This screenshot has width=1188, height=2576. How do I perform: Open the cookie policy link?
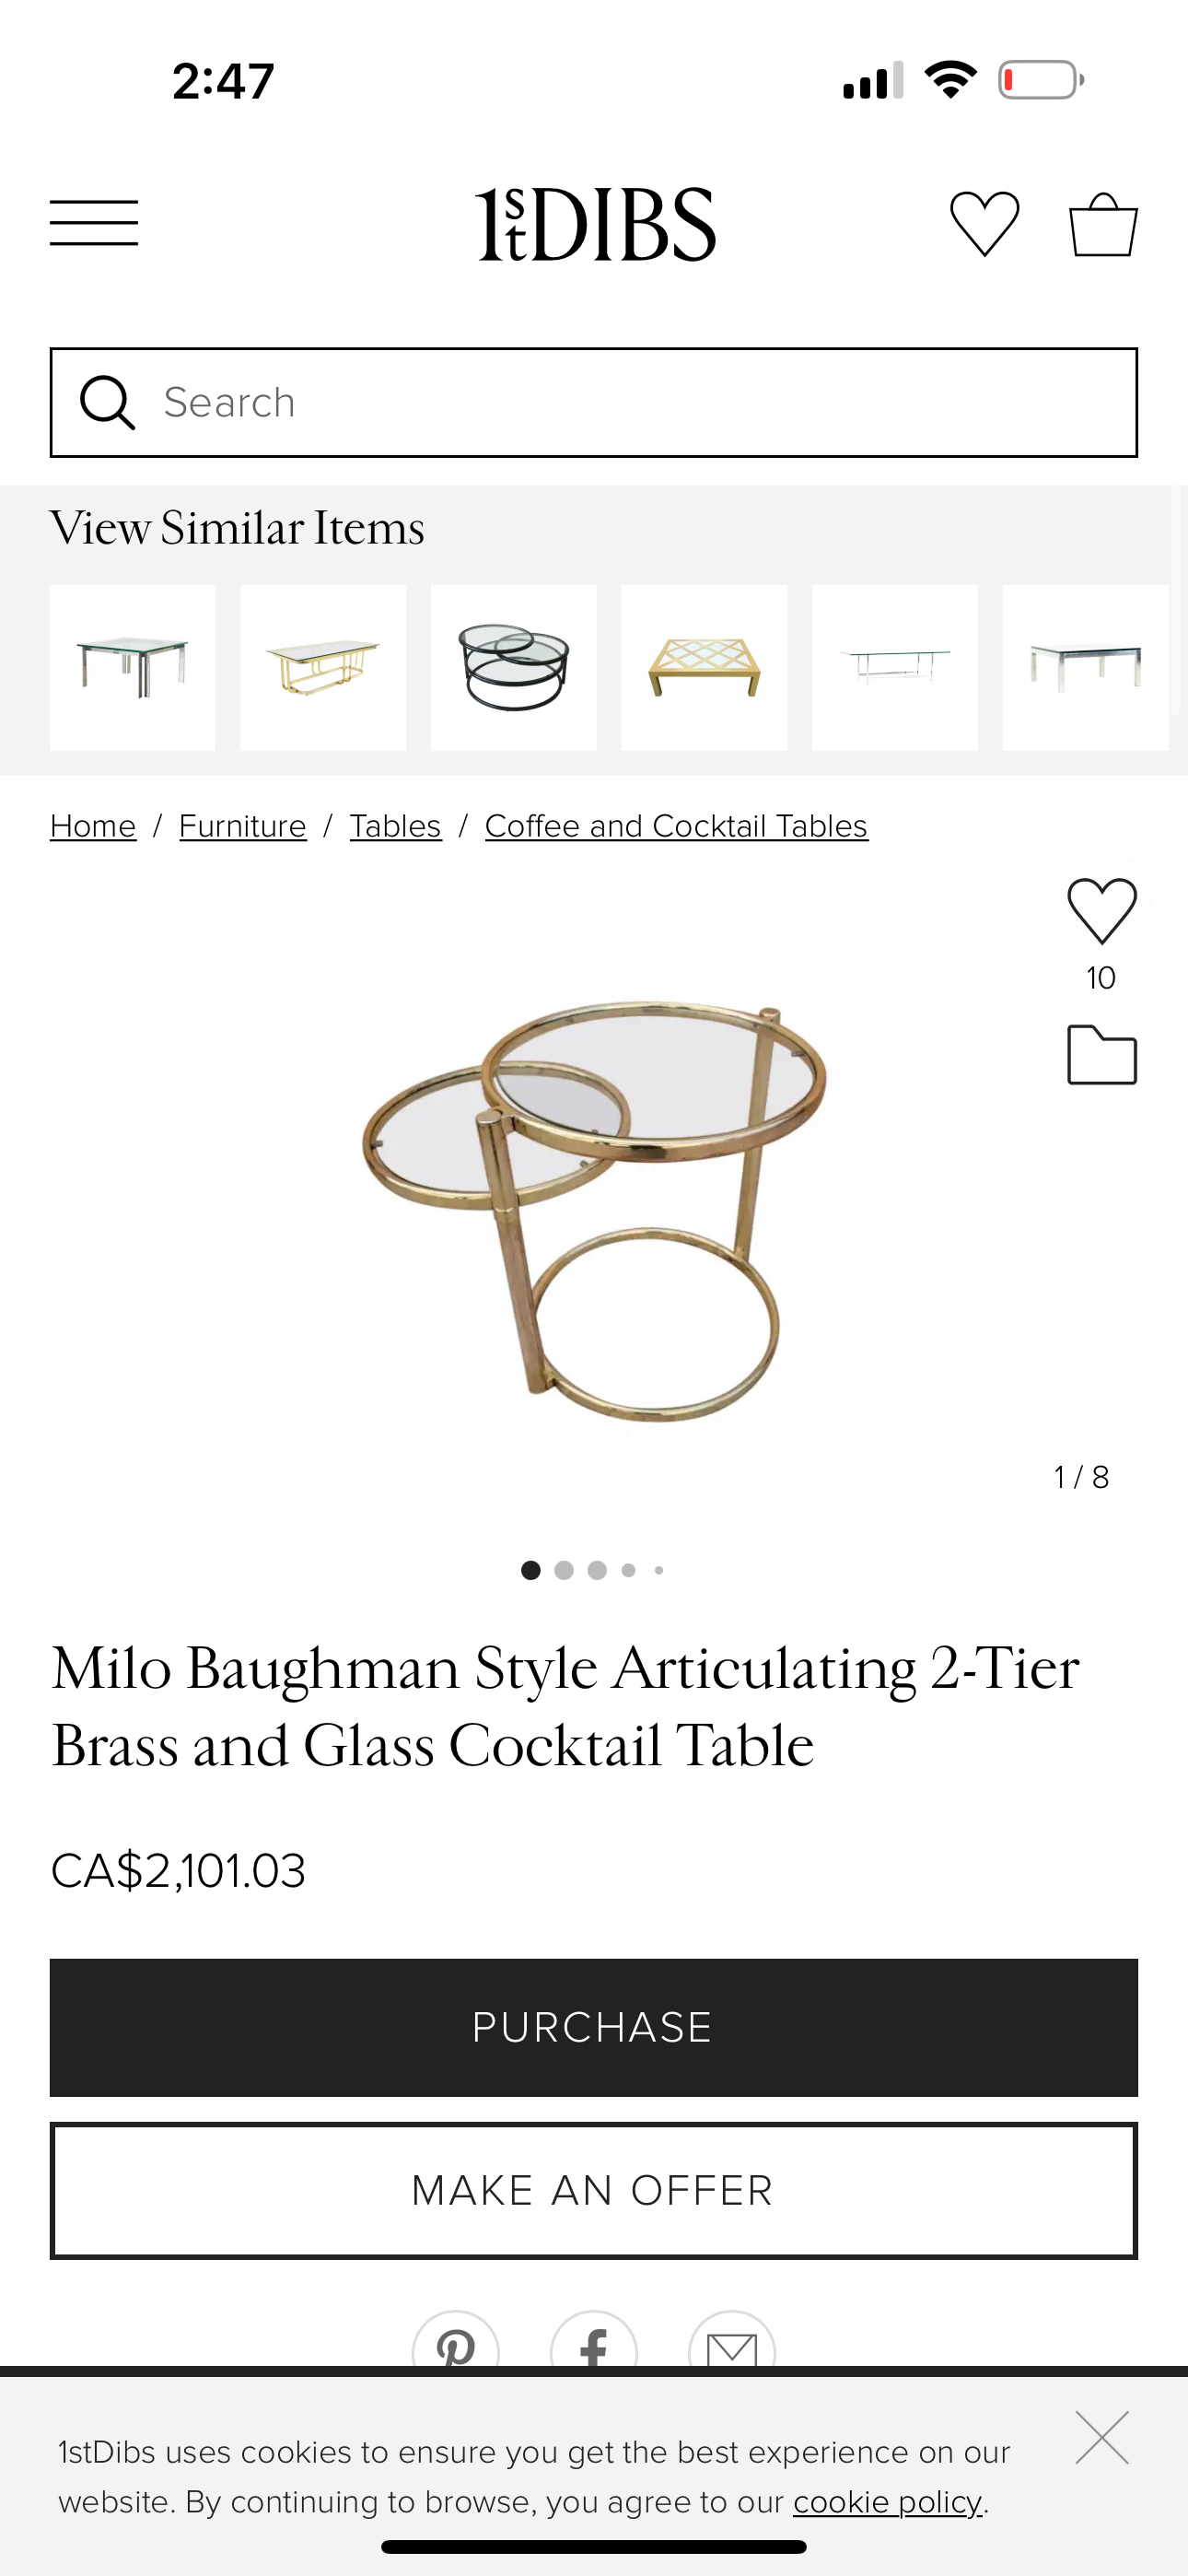pos(887,2502)
